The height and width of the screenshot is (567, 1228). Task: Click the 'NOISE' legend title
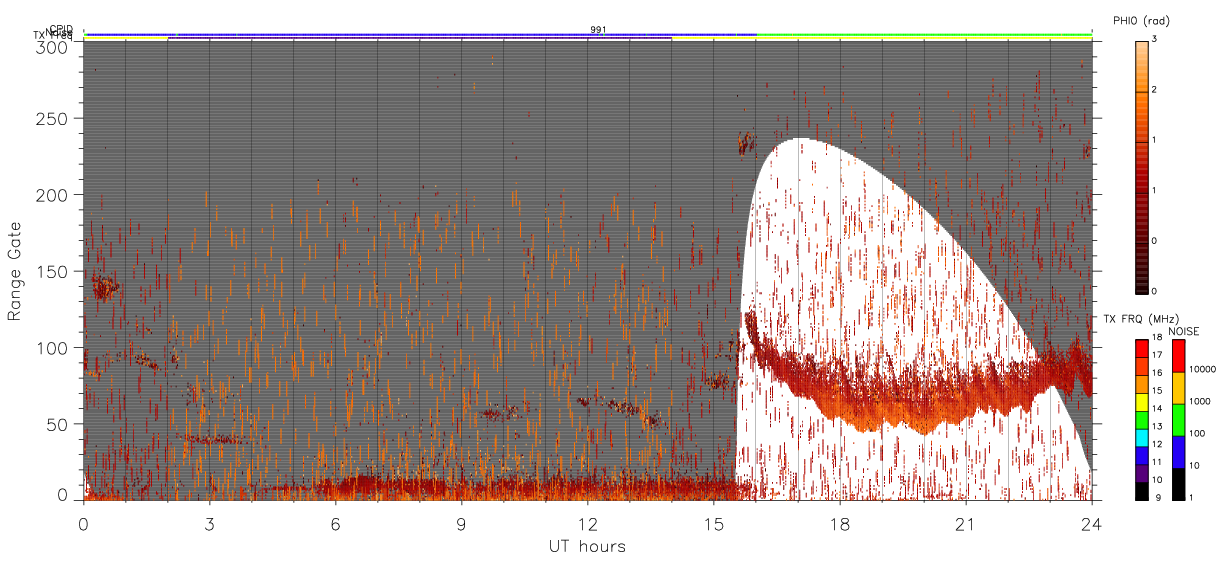tap(1183, 331)
